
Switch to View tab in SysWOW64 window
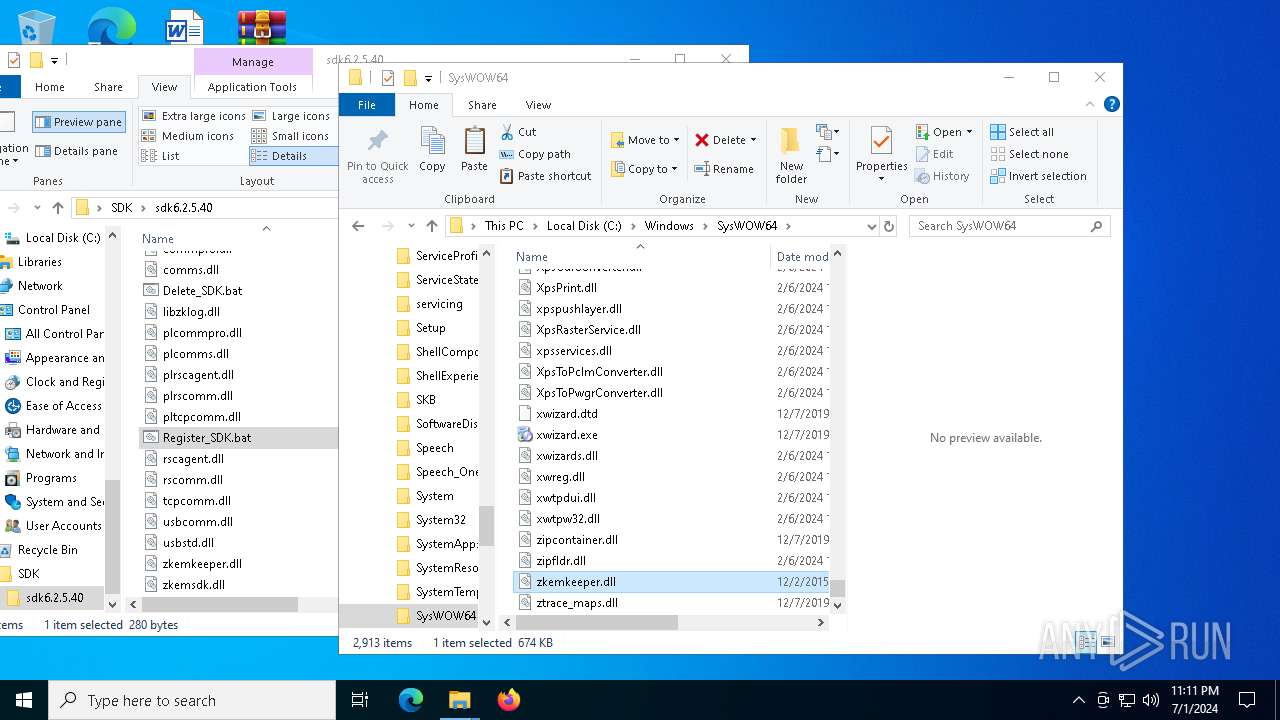click(538, 105)
